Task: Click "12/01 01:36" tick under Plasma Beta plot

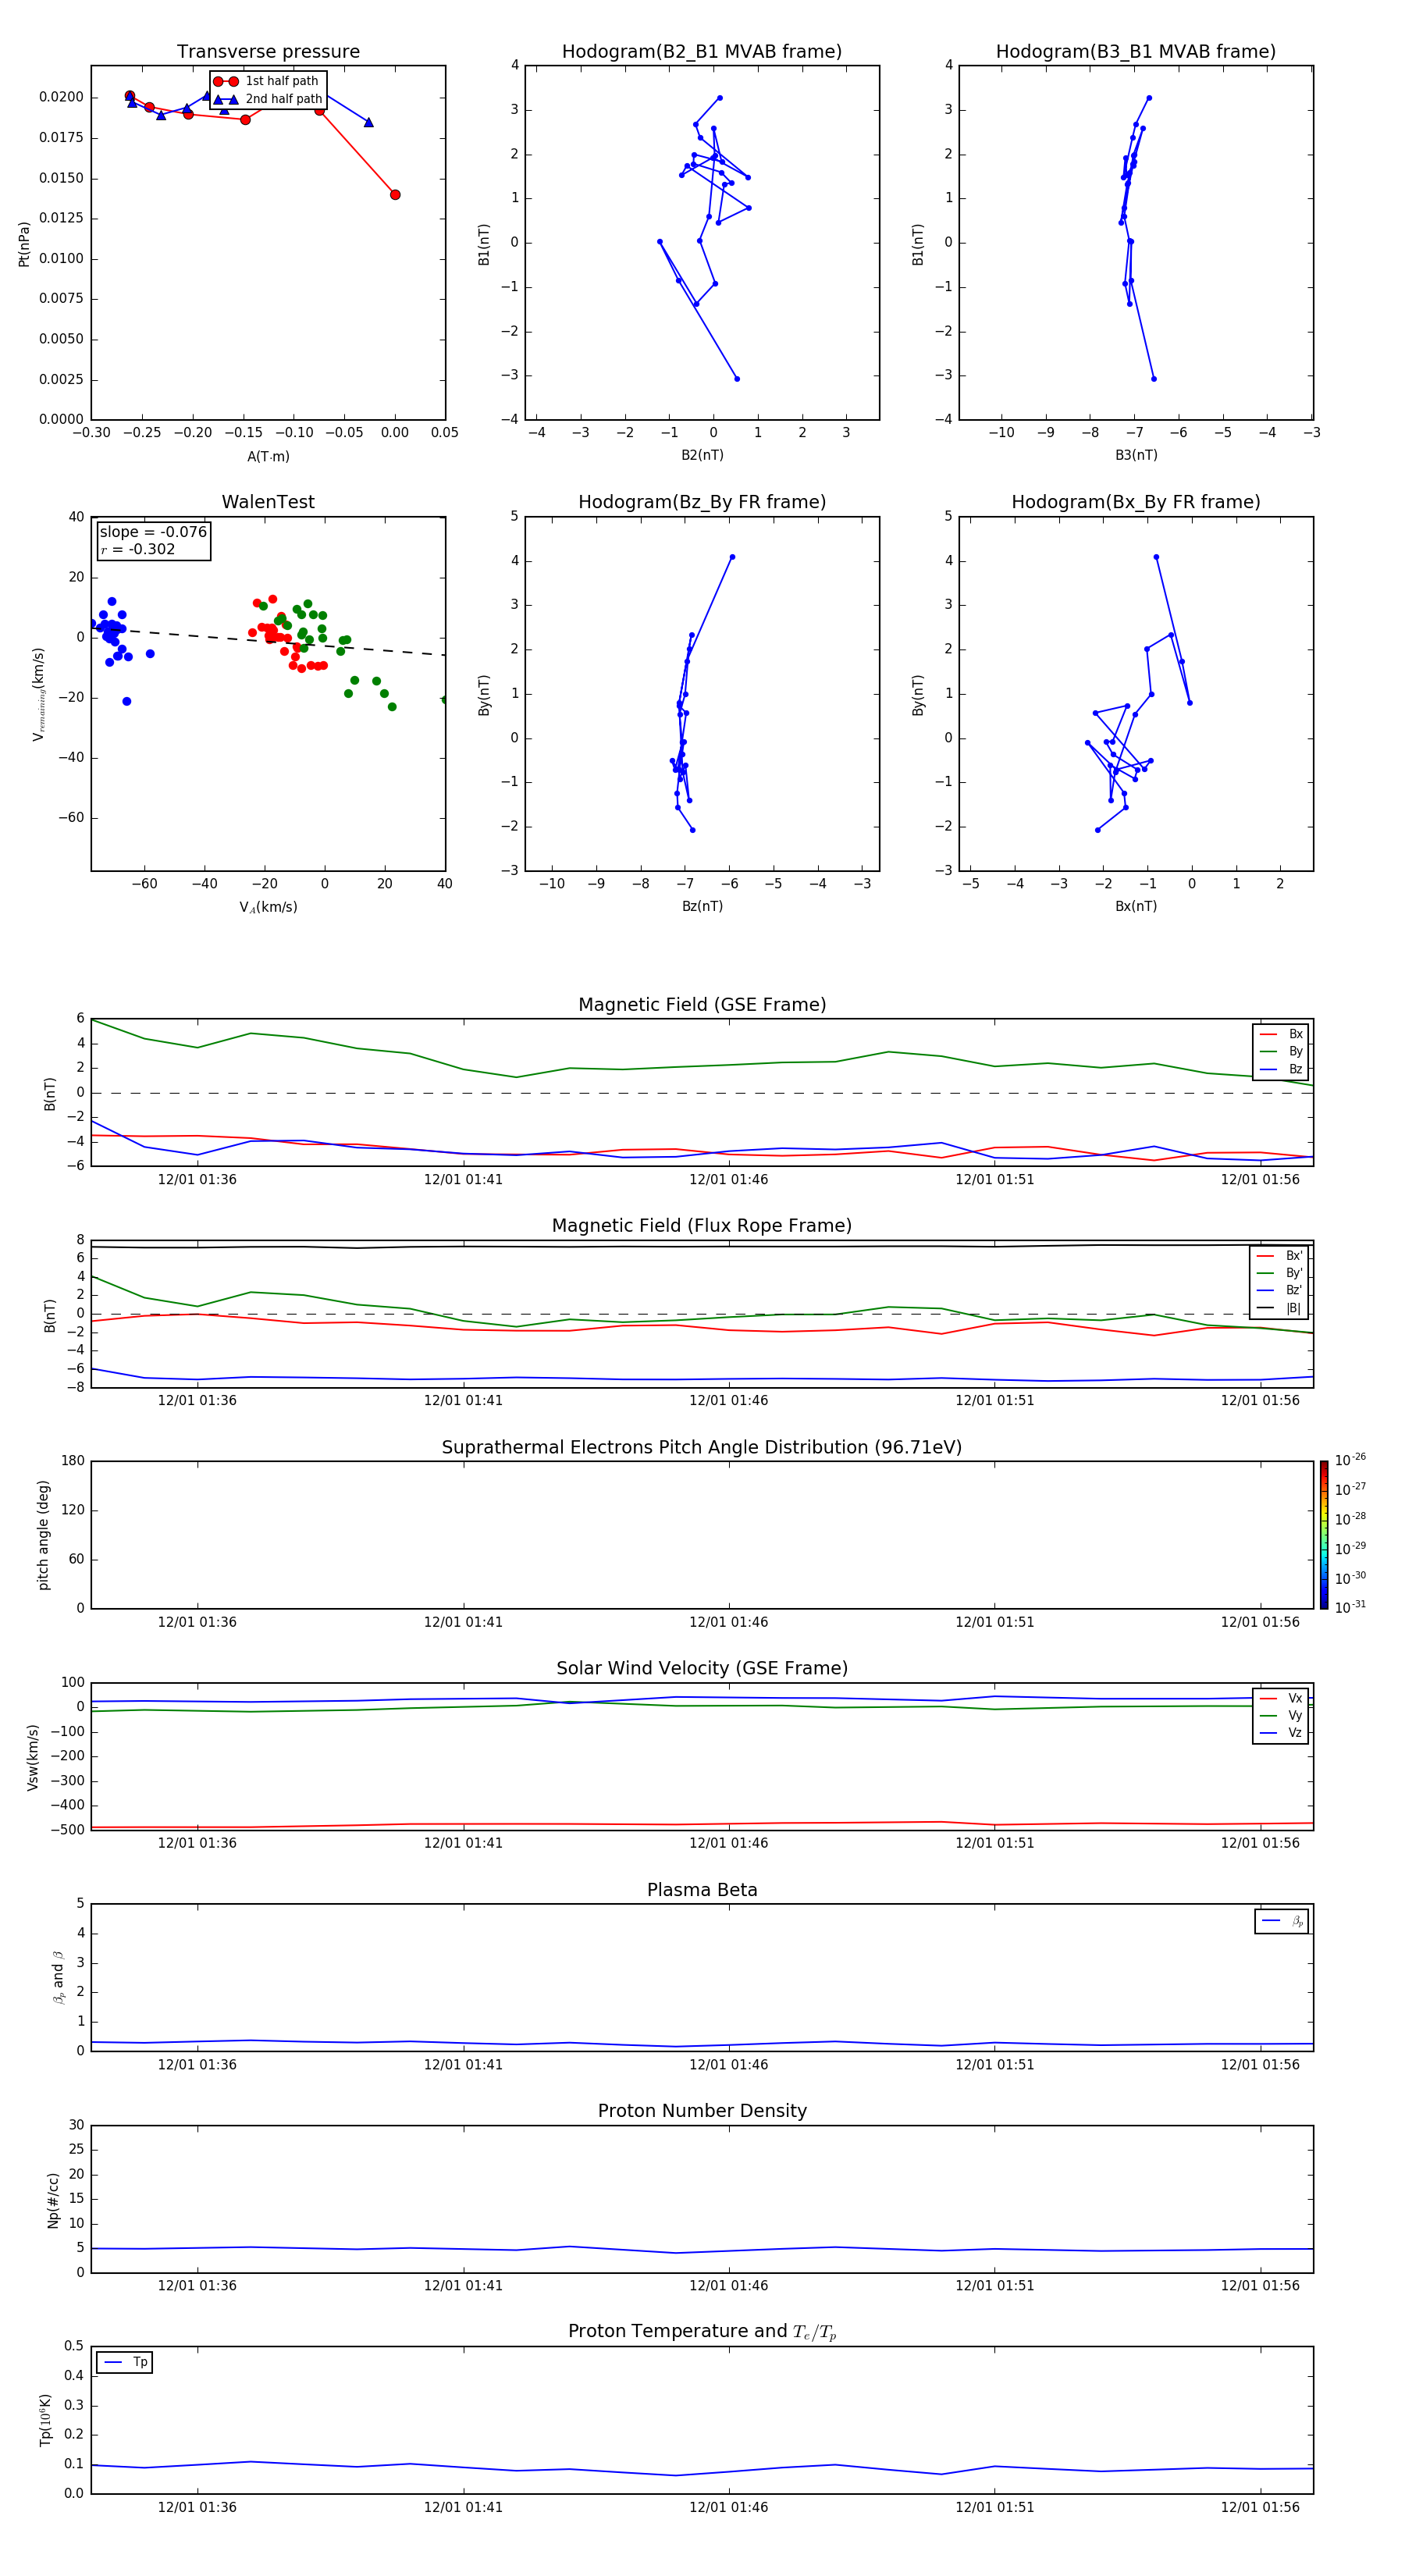Action: (197, 2065)
